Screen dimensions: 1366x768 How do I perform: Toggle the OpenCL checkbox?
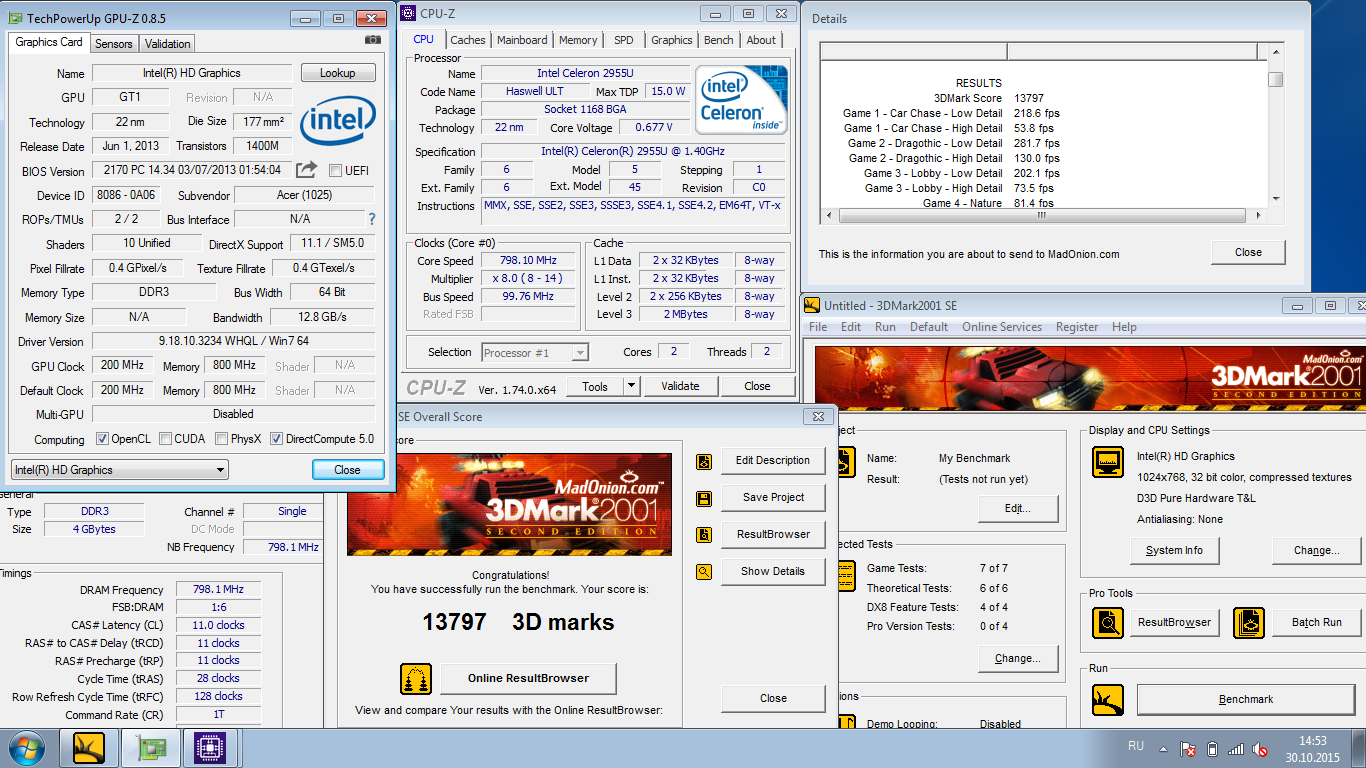[x=102, y=439]
